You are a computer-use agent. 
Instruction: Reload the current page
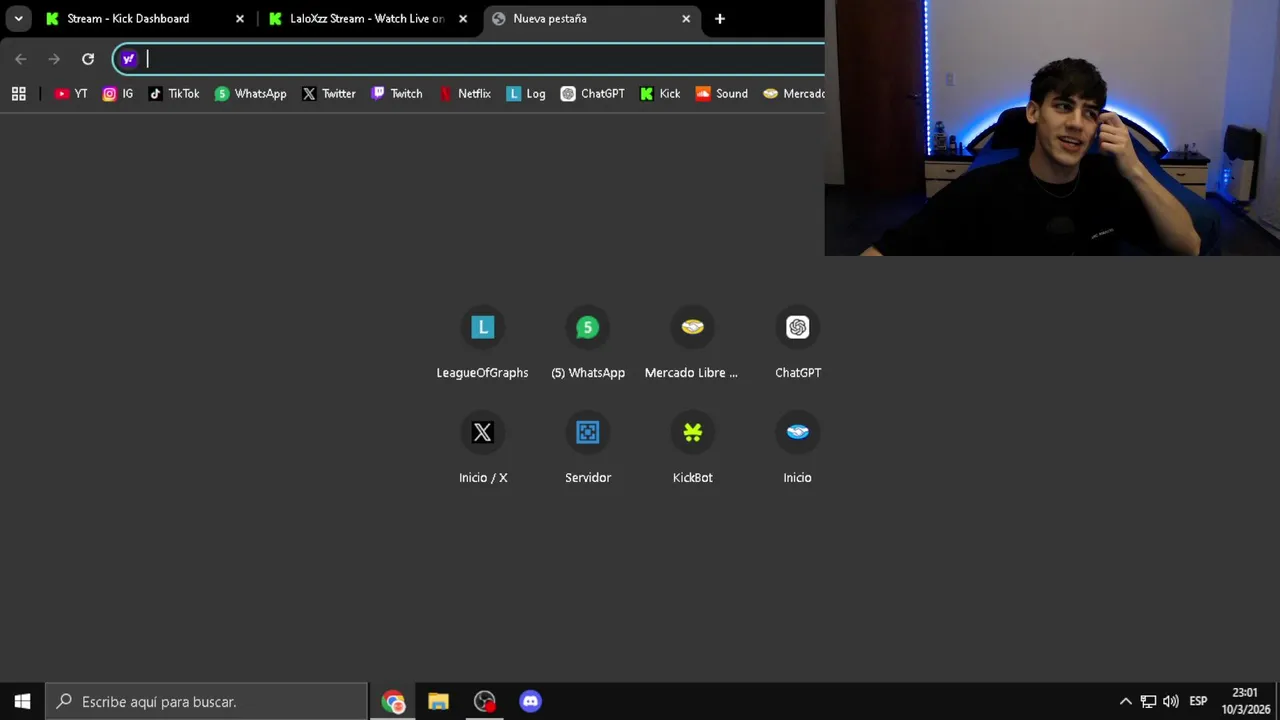(x=88, y=59)
